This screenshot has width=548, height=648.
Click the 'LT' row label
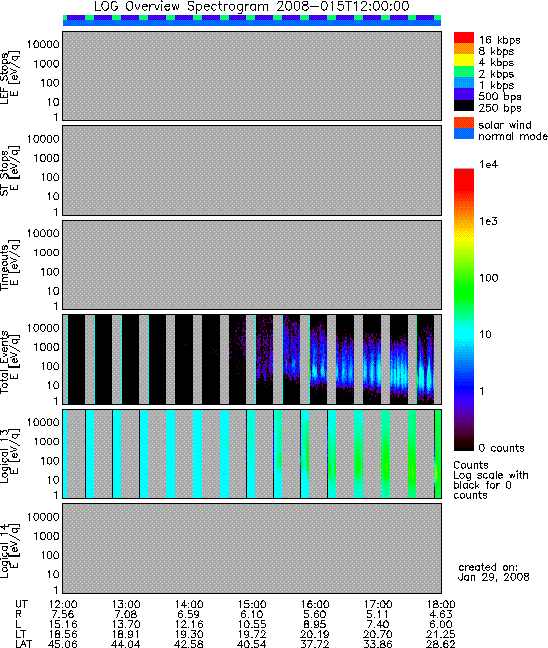20,634
